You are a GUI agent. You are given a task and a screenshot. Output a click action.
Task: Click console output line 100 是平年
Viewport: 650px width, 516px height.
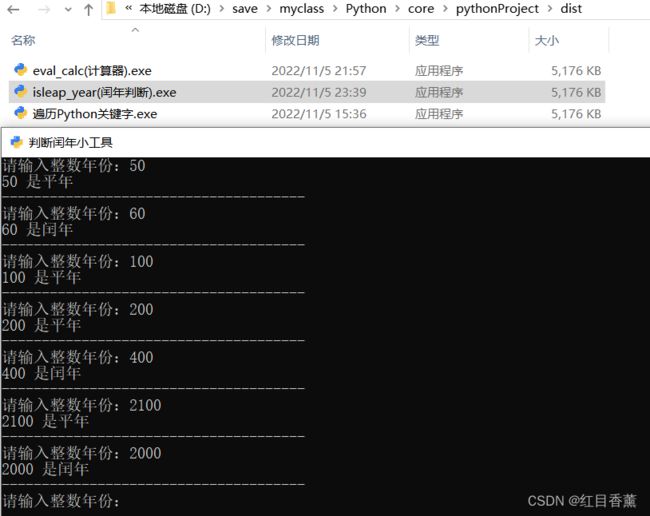[41, 277]
